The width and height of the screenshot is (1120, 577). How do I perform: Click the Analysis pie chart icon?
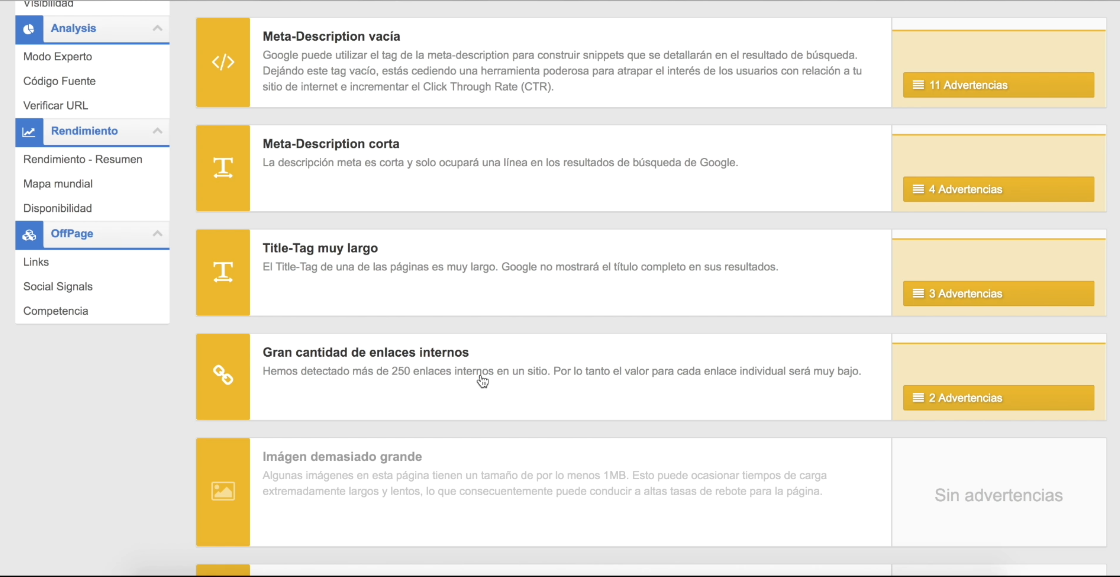[x=29, y=29]
